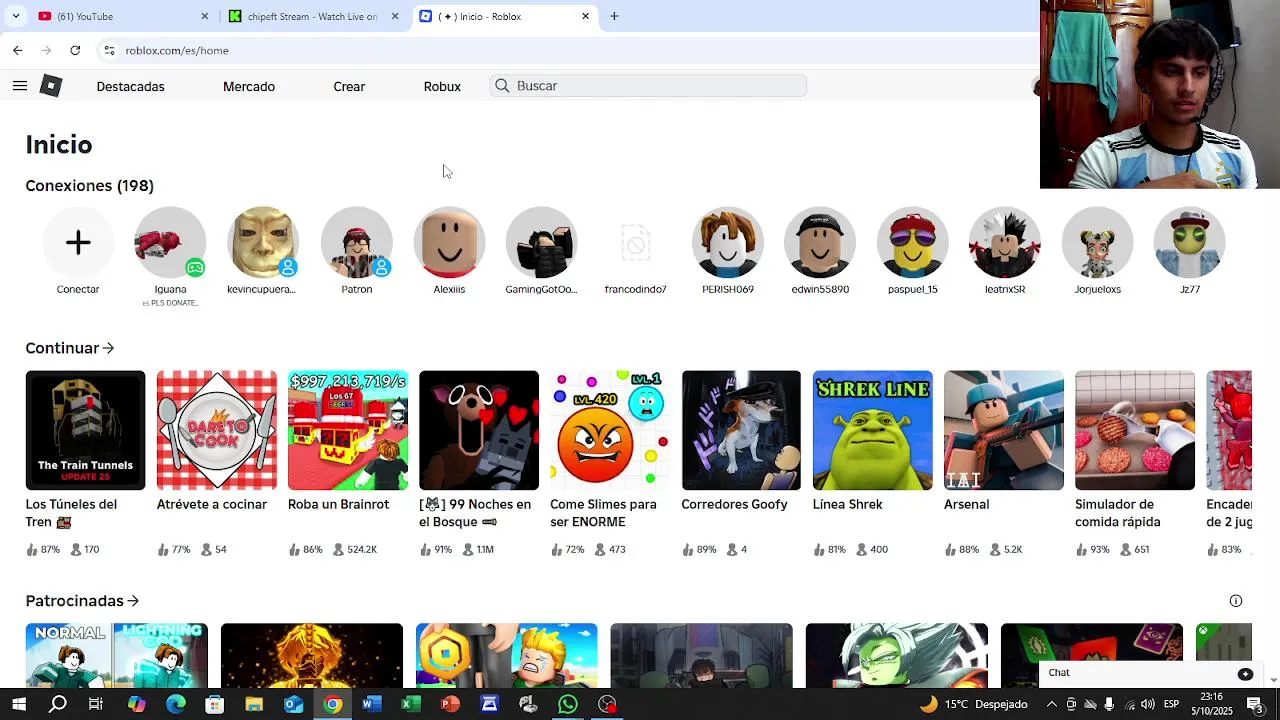Open Come Slimes para ser ENORME

[x=610, y=430]
